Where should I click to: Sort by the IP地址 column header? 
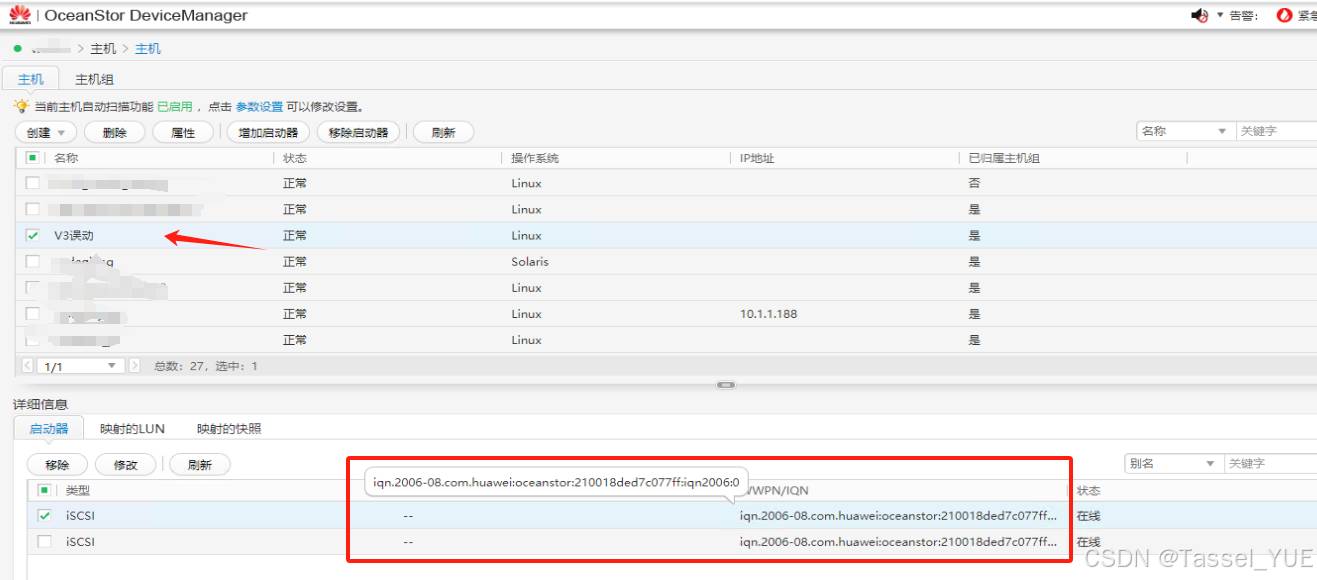pyautogui.click(x=757, y=158)
